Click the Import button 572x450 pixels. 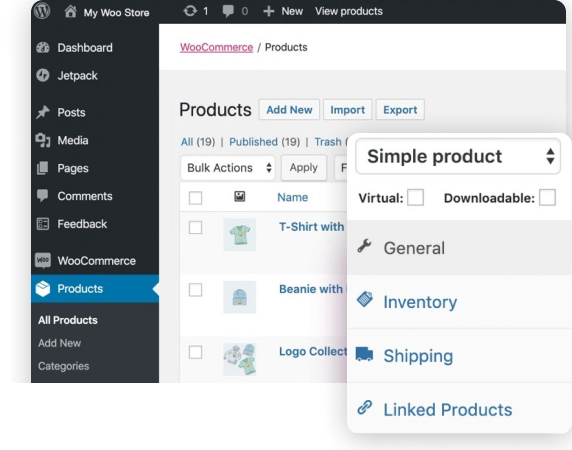point(348,110)
